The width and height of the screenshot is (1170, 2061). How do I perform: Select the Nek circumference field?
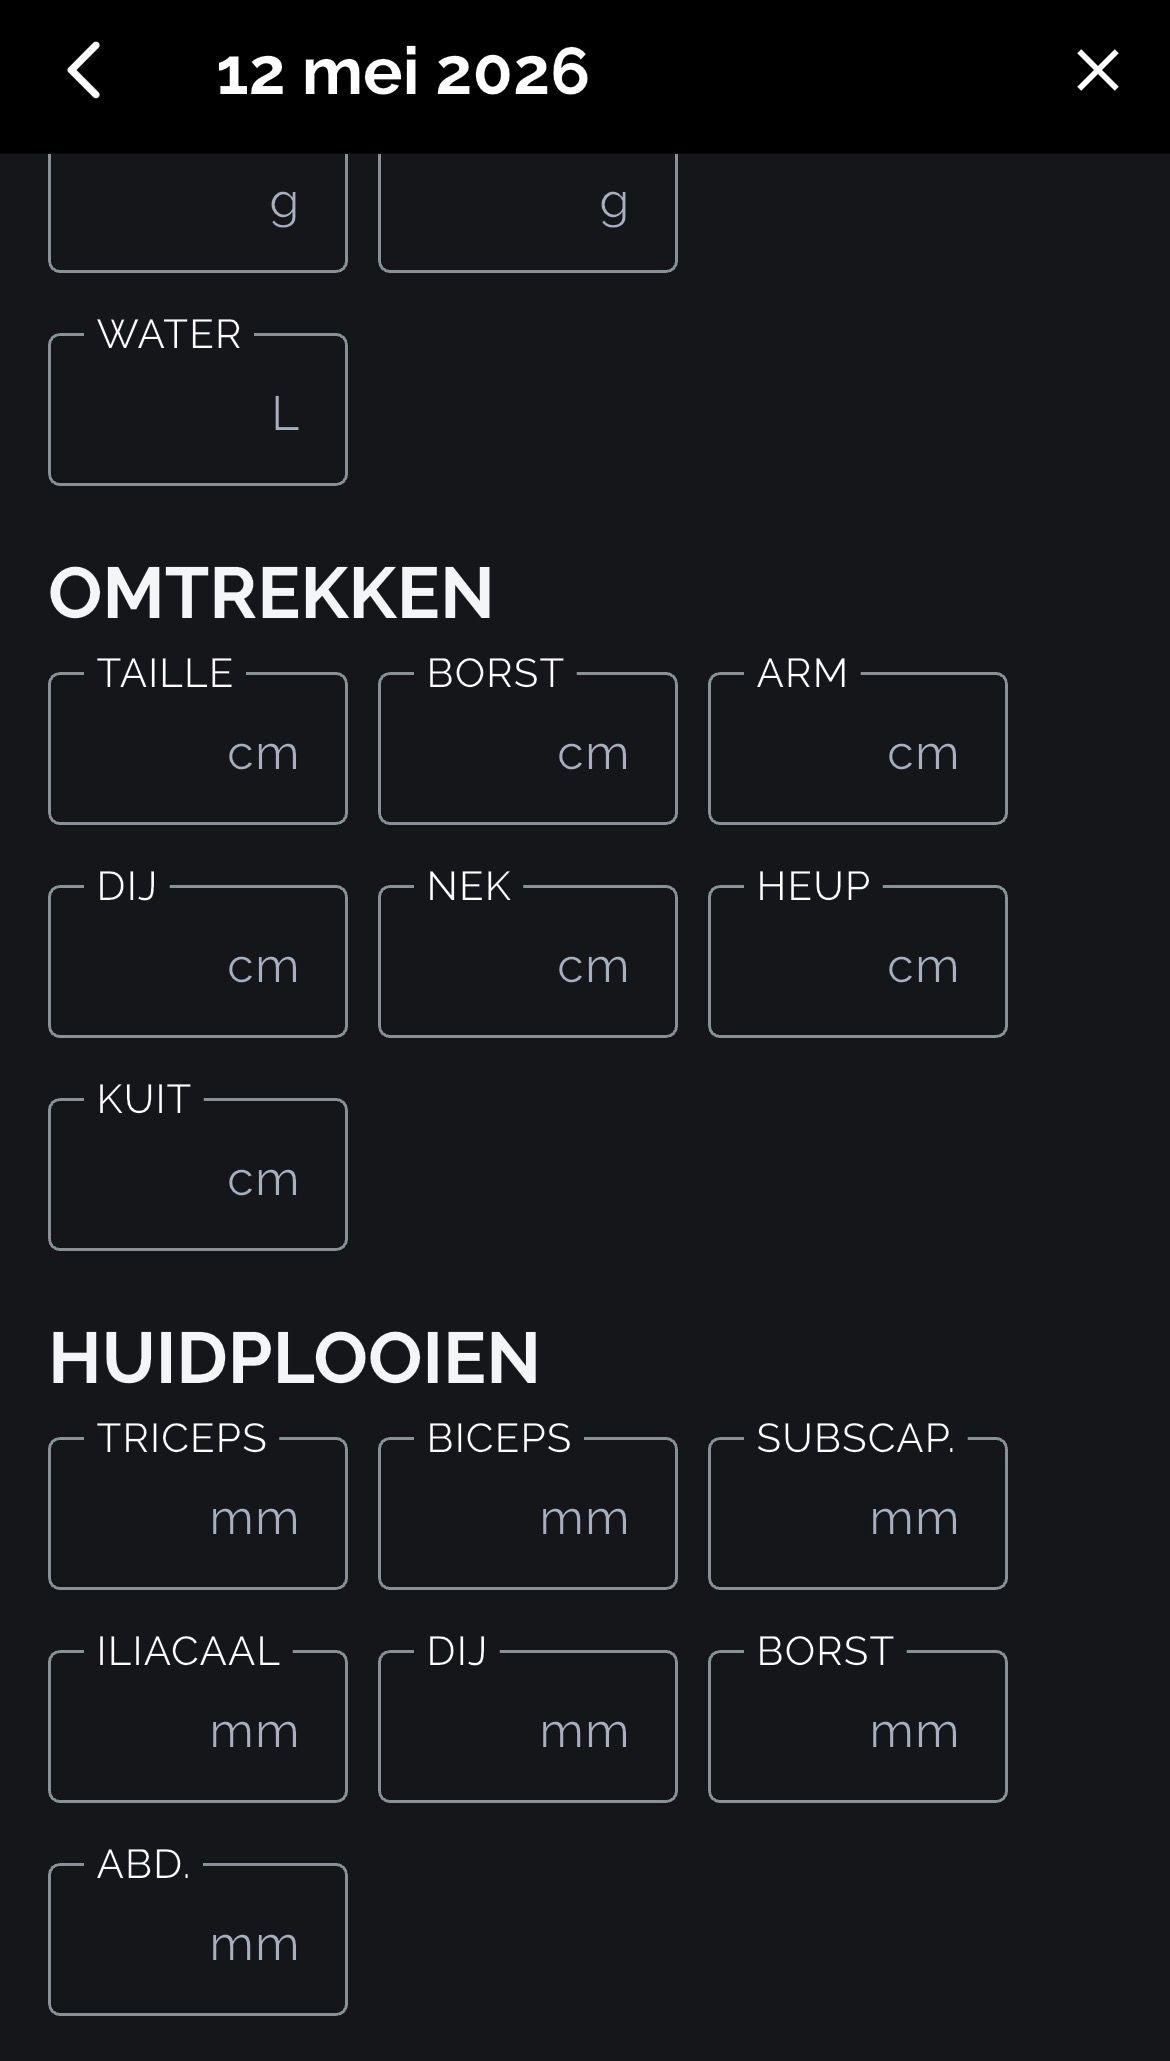[528, 962]
